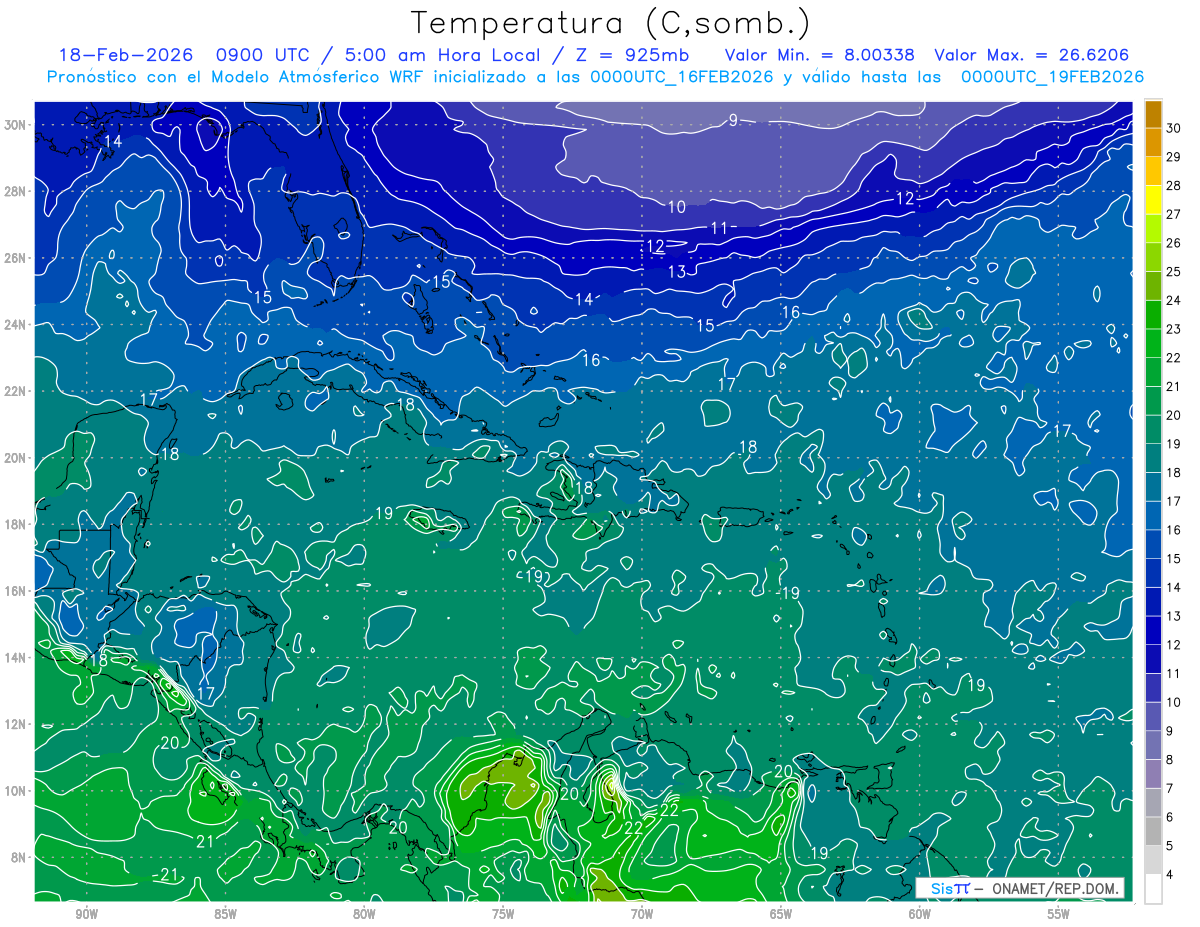This screenshot has width=1200, height=927.
Task: Click the '18N' latitude label
Action: tap(17, 524)
